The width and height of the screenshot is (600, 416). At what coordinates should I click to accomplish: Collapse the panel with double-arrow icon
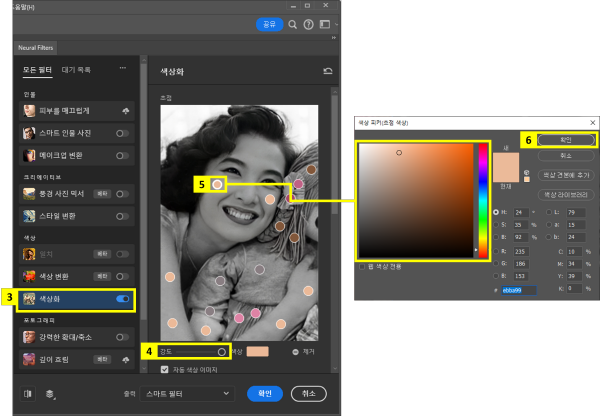(x=334, y=38)
